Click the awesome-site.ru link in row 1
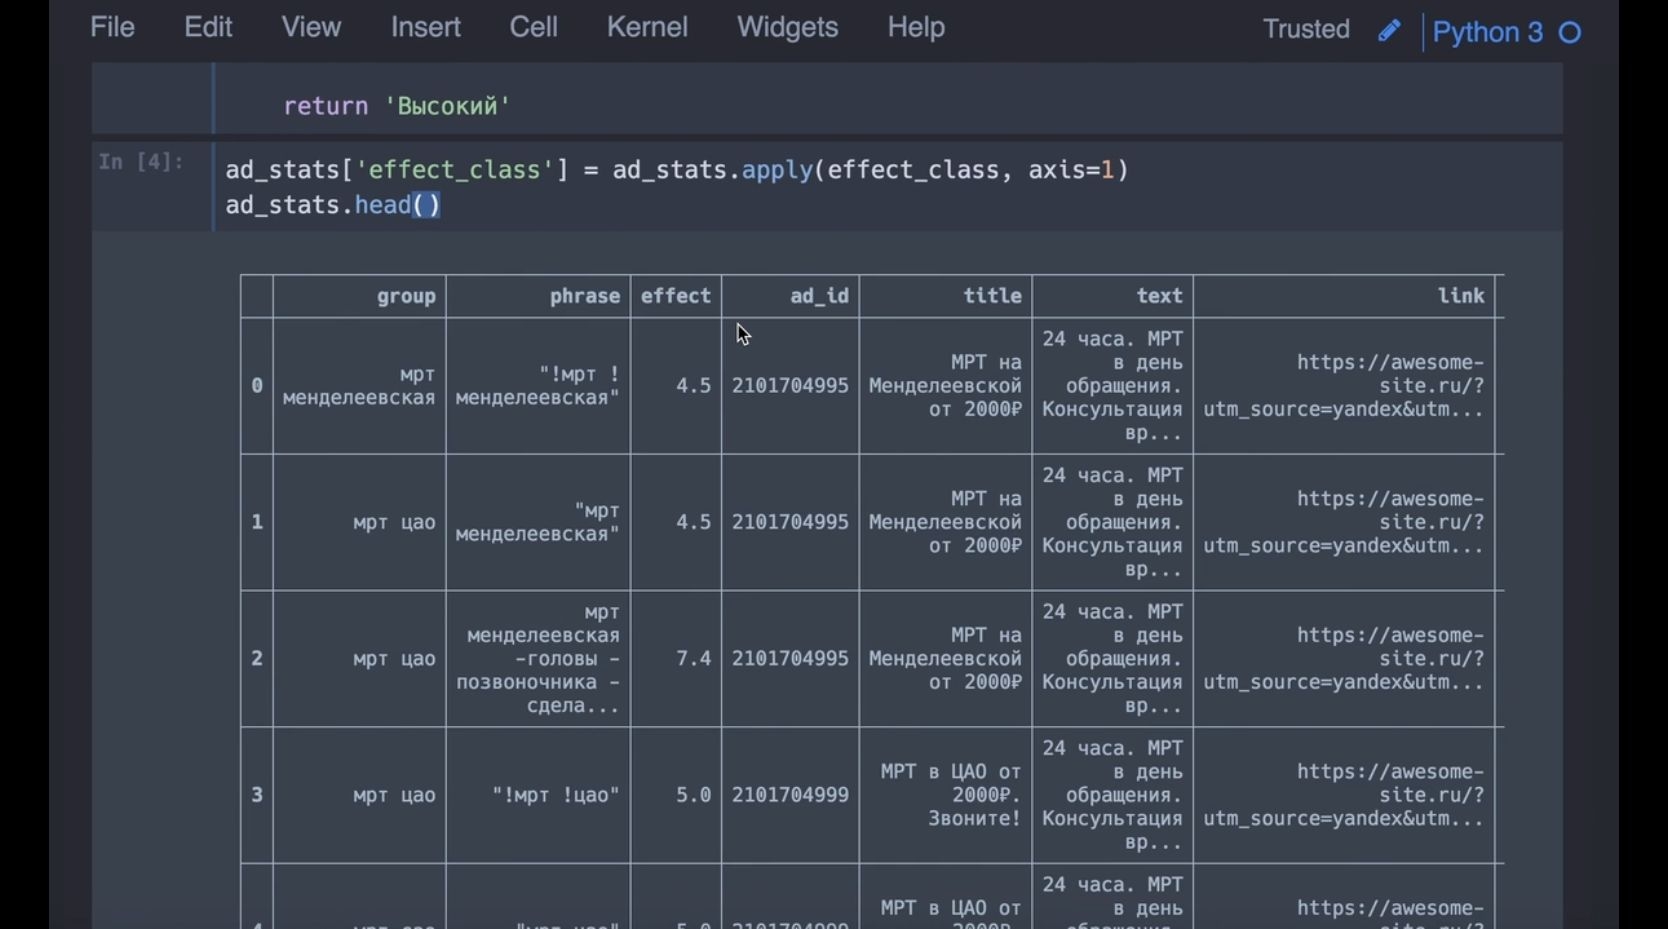 point(1344,522)
